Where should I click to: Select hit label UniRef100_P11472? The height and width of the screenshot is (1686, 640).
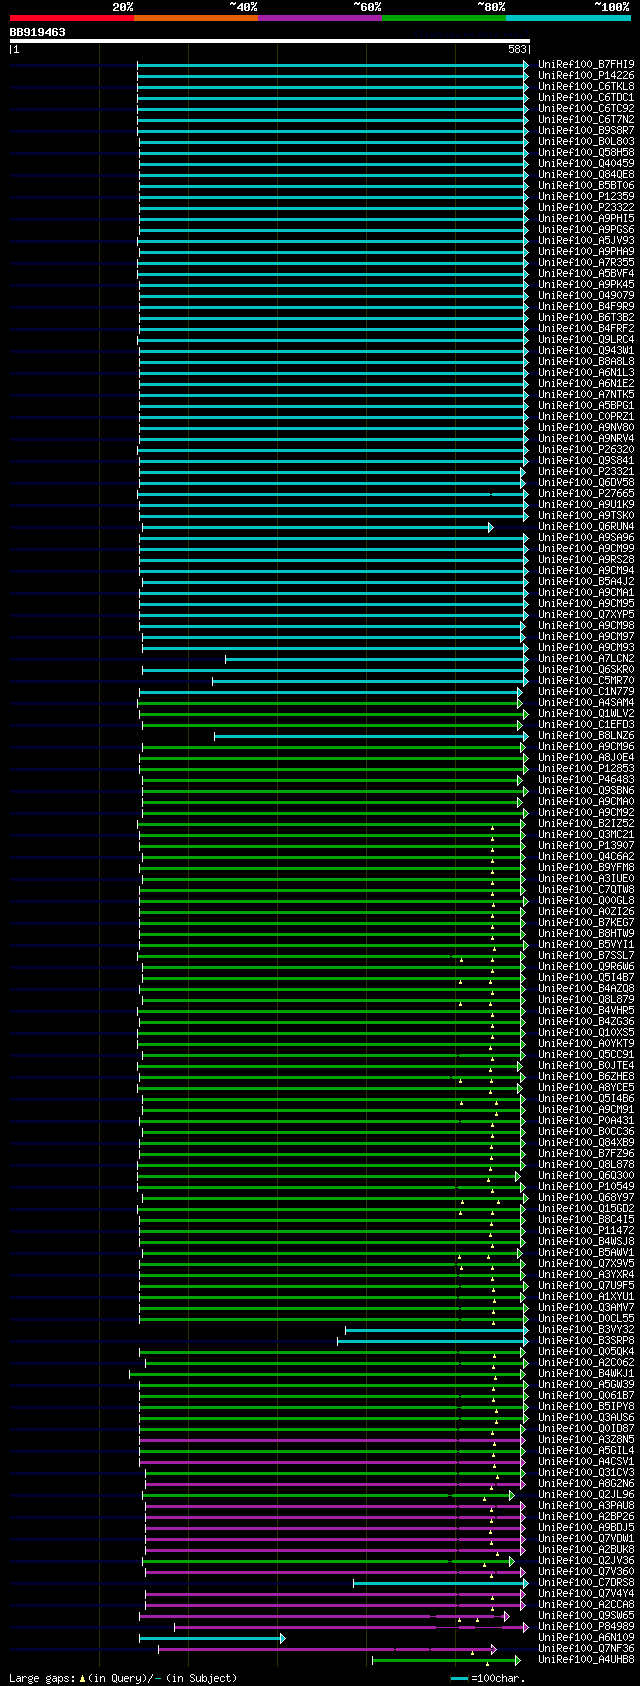coord(586,1230)
